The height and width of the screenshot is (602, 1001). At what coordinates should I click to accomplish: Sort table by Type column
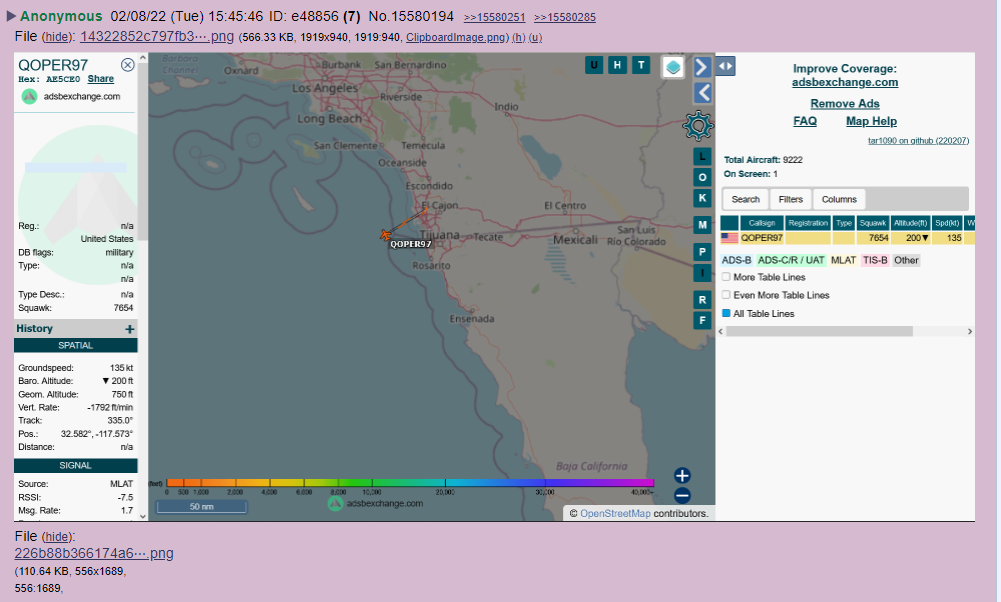(844, 223)
